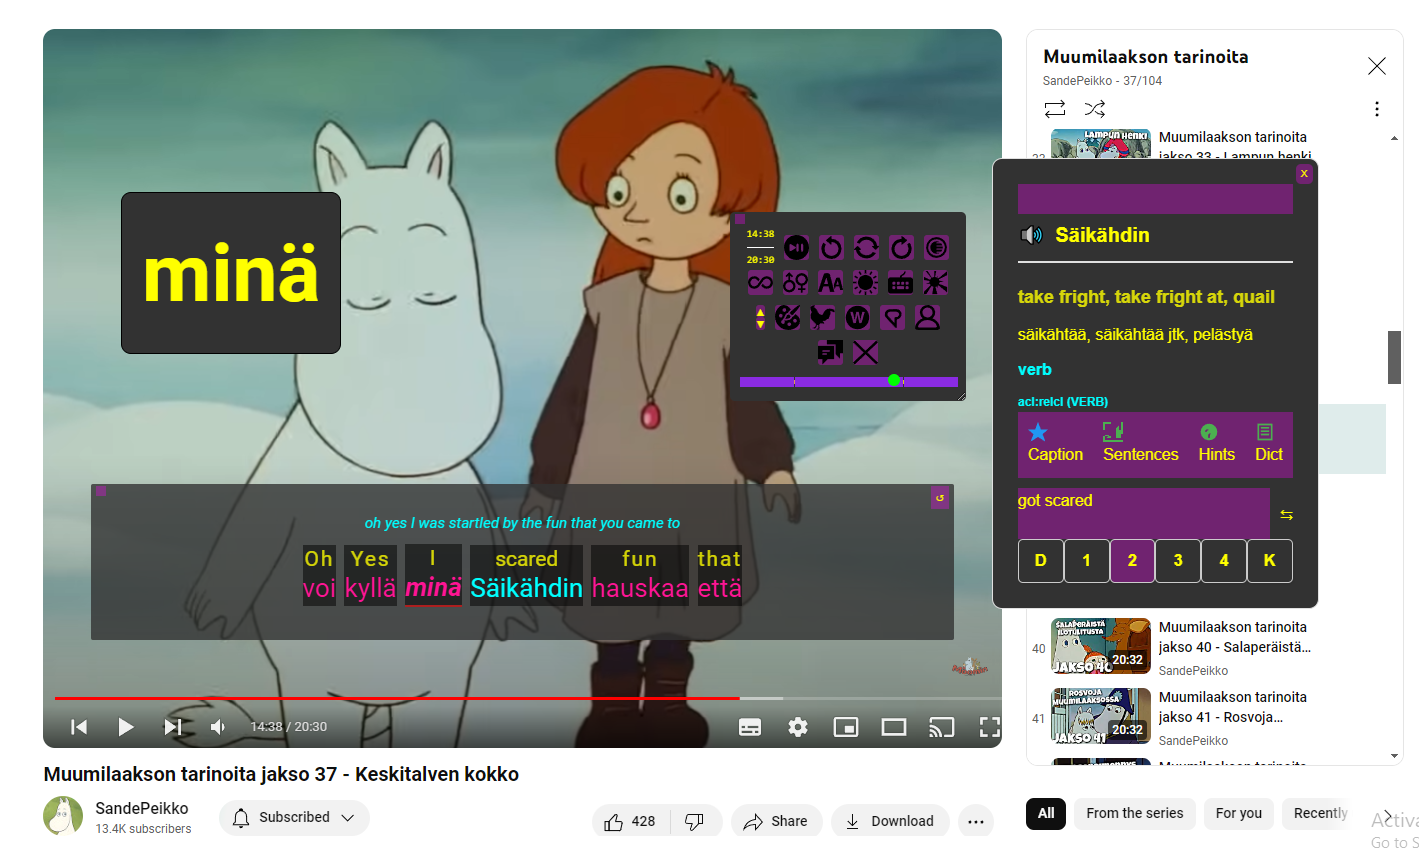Mute the video volume
This screenshot has height=849, width=1419.
[x=219, y=727]
